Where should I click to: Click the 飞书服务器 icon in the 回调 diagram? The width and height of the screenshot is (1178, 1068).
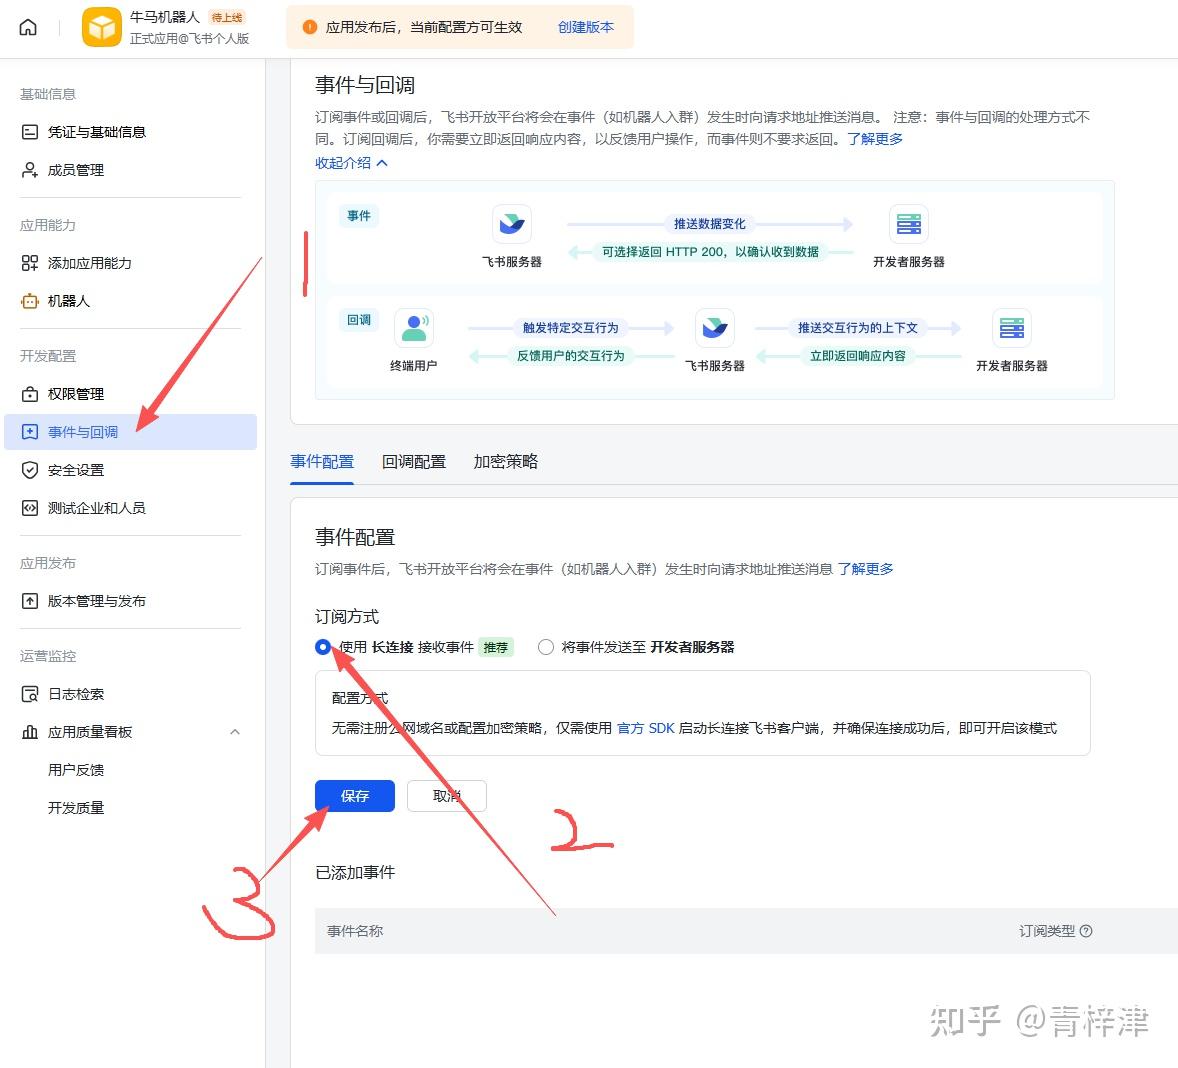click(x=714, y=327)
